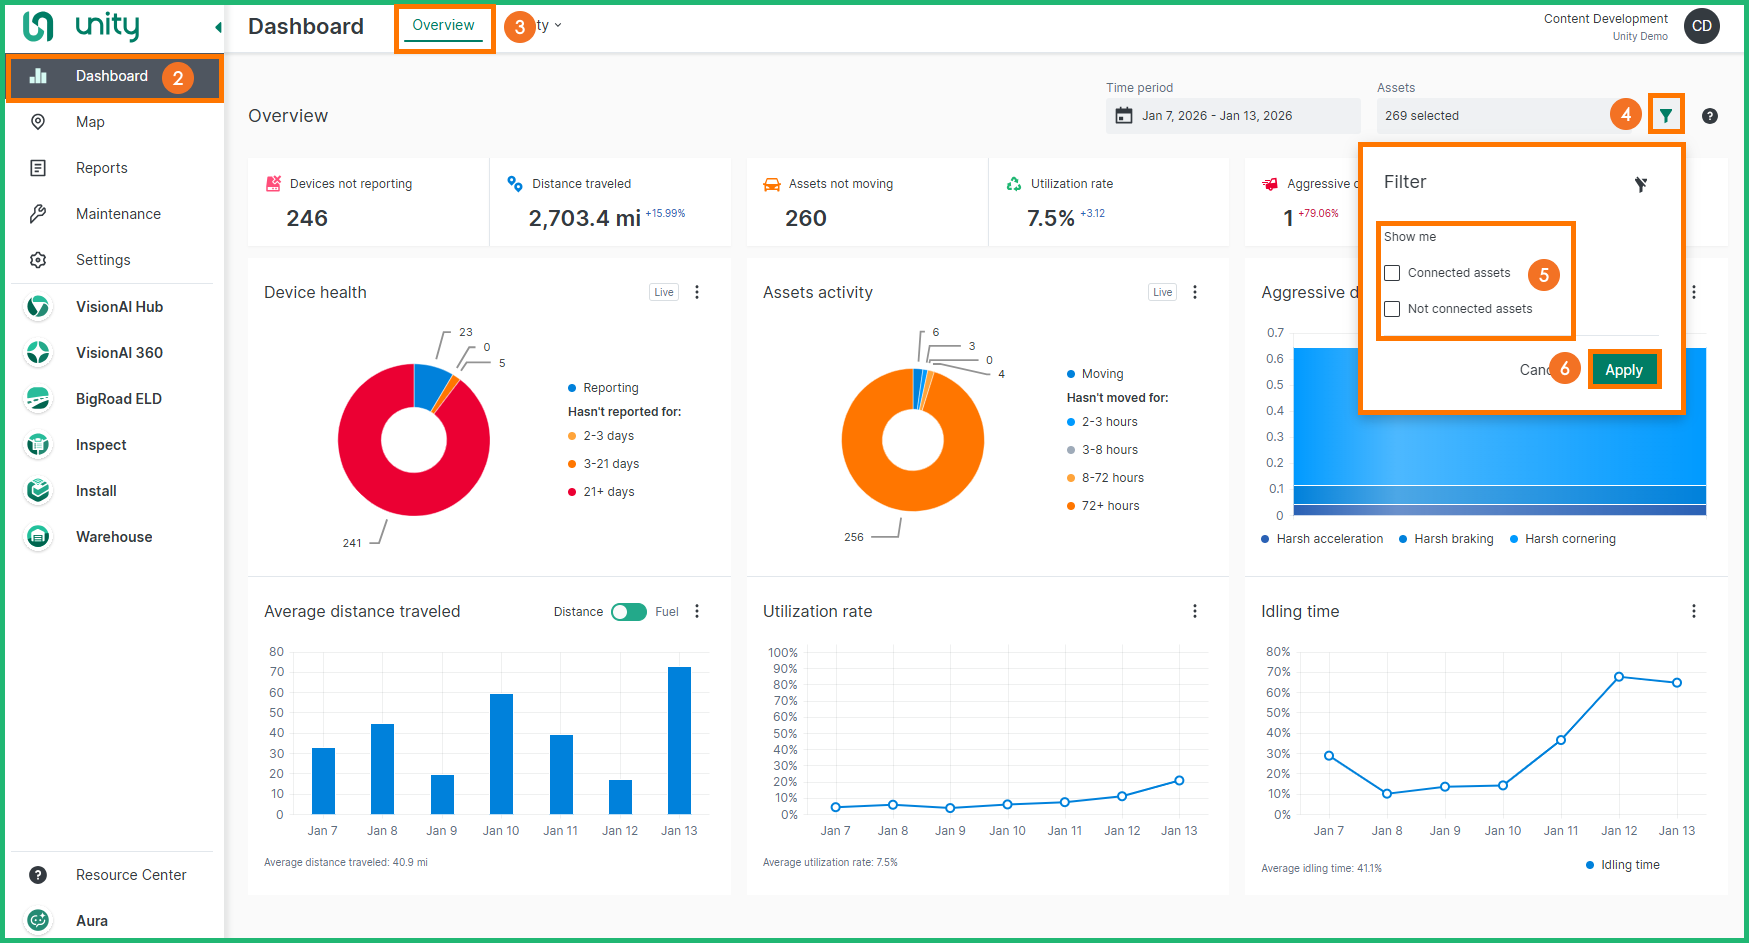Image resolution: width=1749 pixels, height=943 pixels.
Task: Open the Warehouse app icon
Action: tap(38, 537)
